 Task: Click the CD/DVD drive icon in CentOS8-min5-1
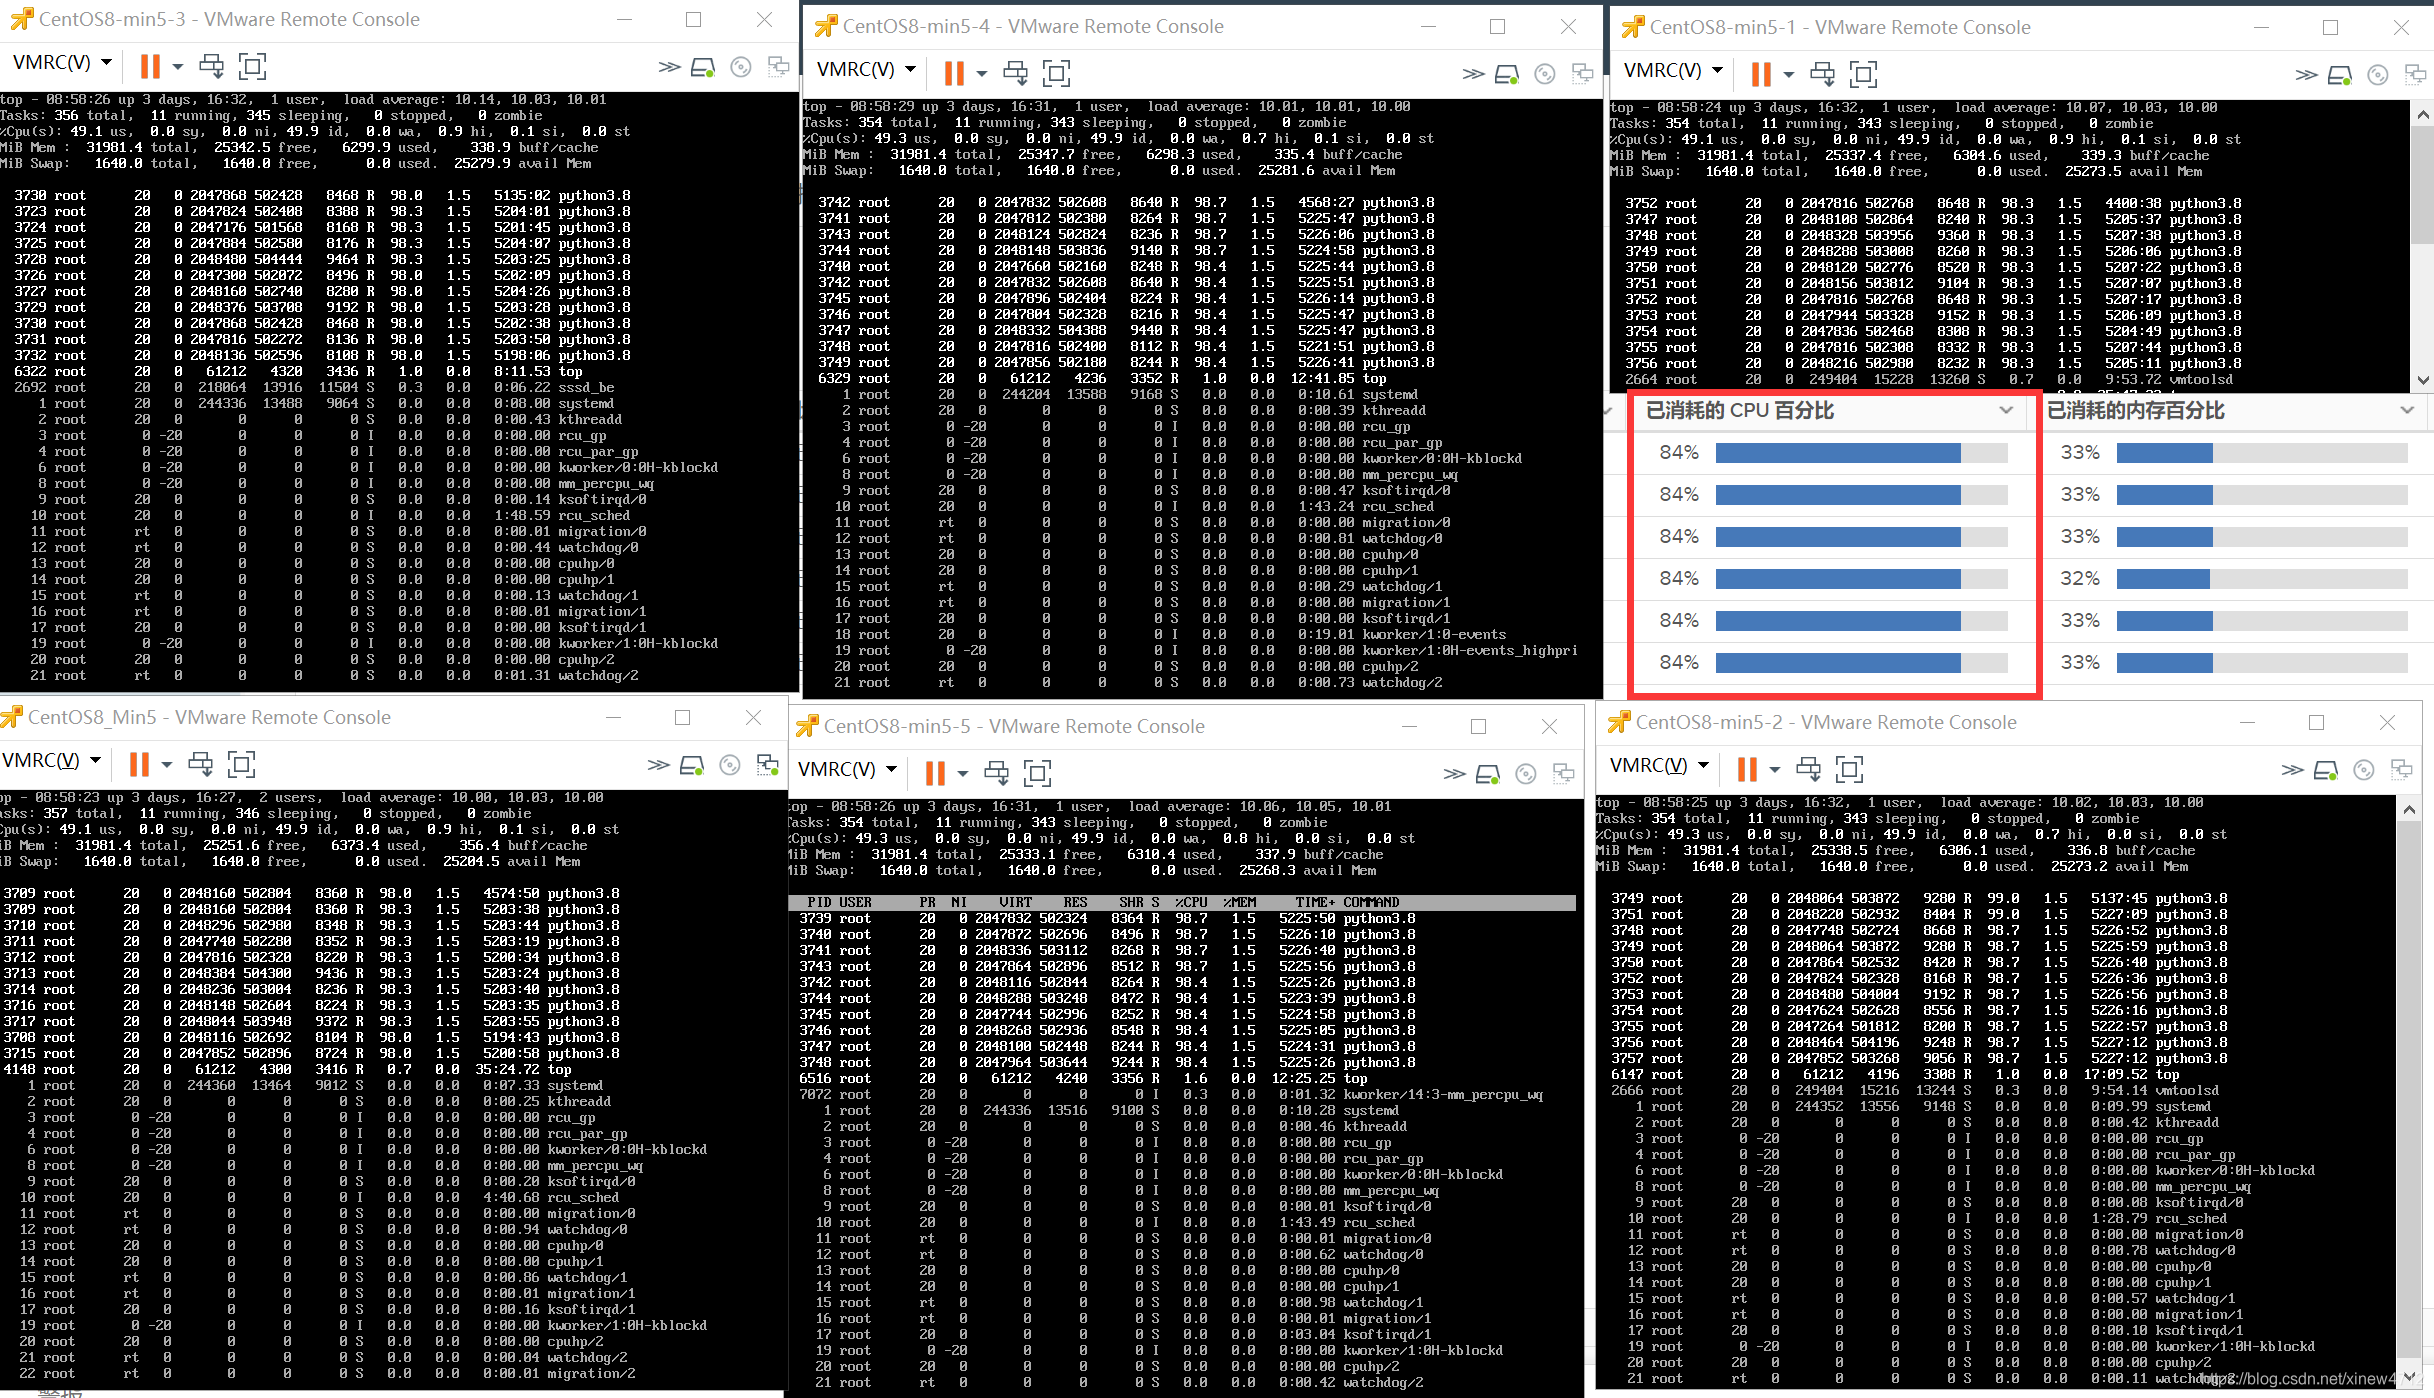pyautogui.click(x=2378, y=75)
